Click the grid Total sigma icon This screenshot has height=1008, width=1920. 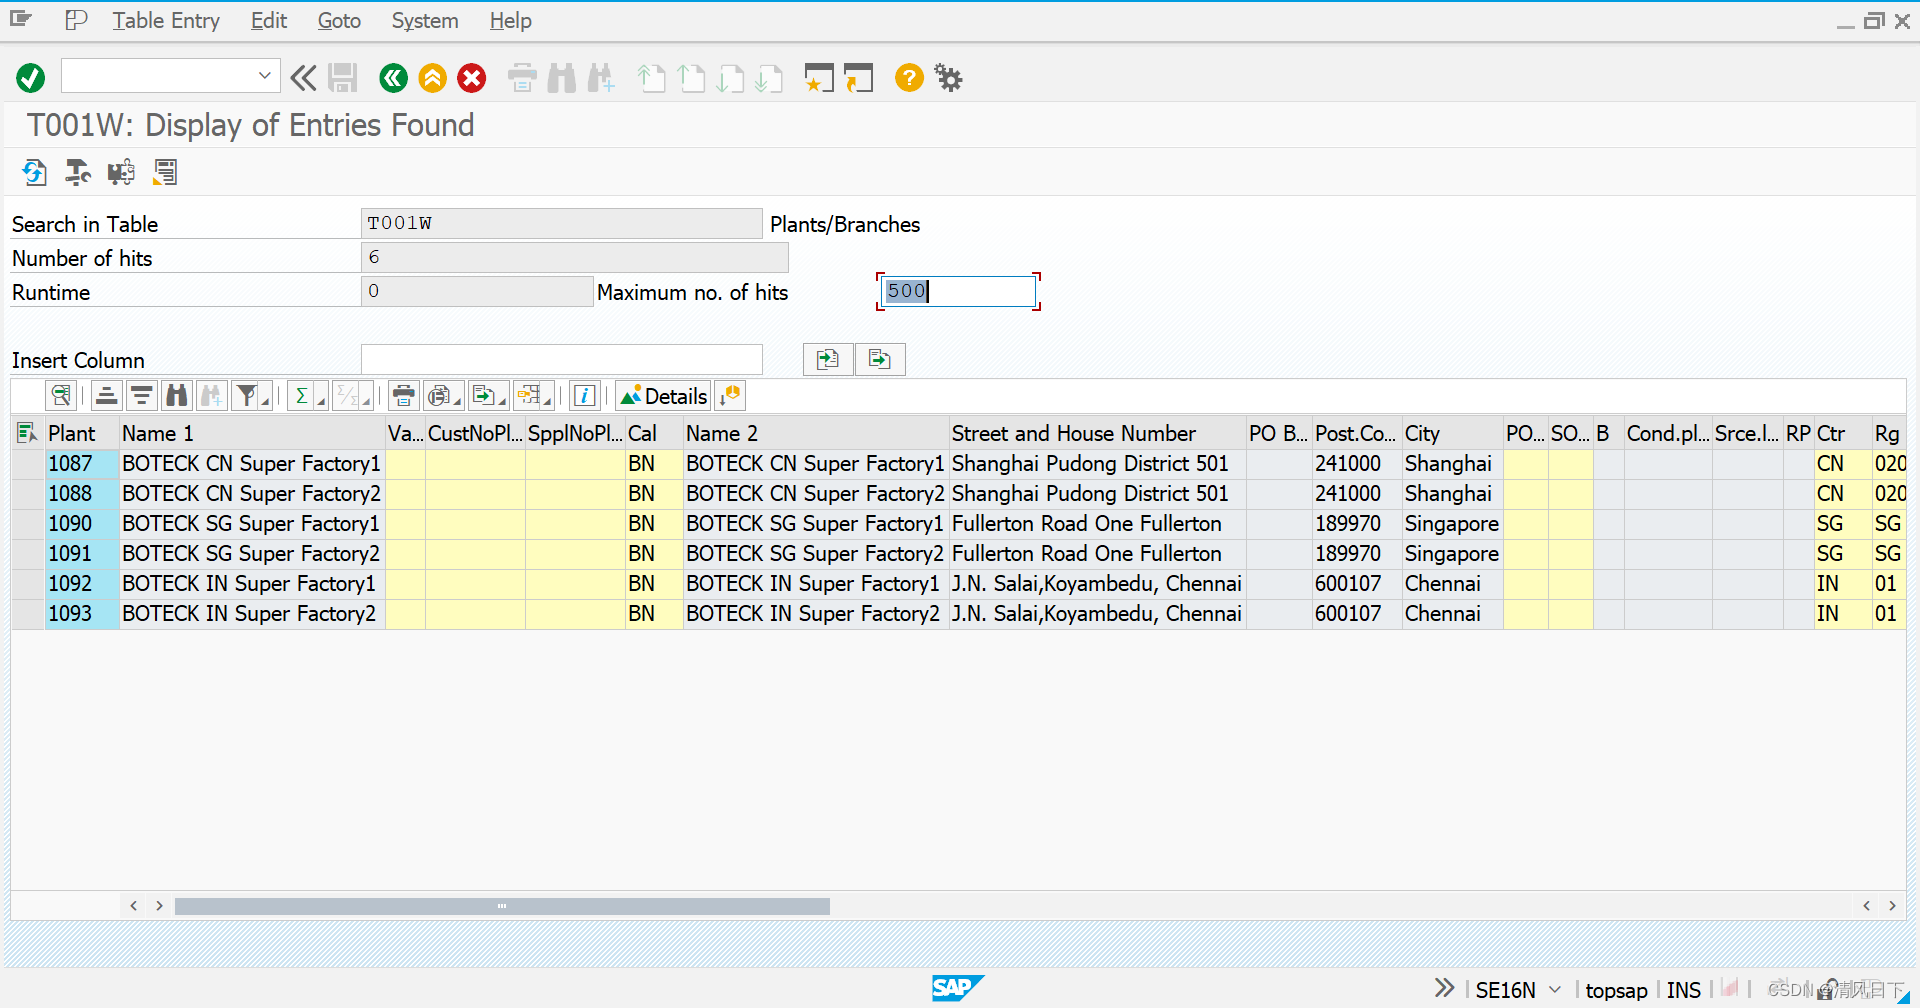pyautogui.click(x=301, y=396)
